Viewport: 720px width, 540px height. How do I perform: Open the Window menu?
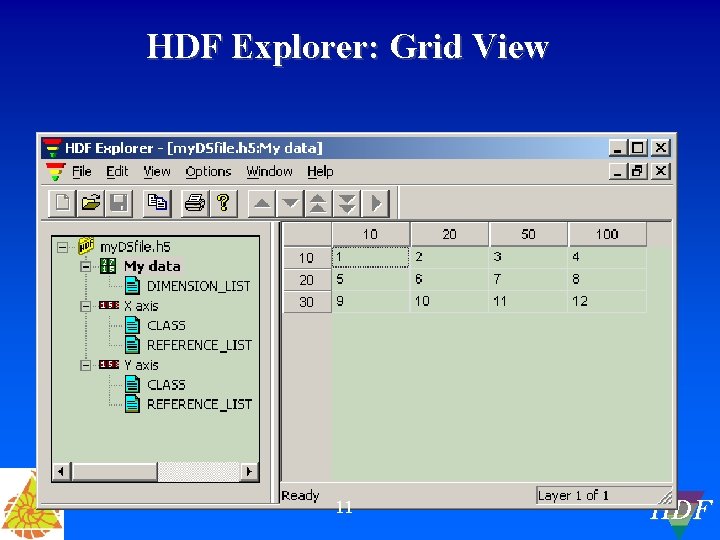[x=269, y=172]
